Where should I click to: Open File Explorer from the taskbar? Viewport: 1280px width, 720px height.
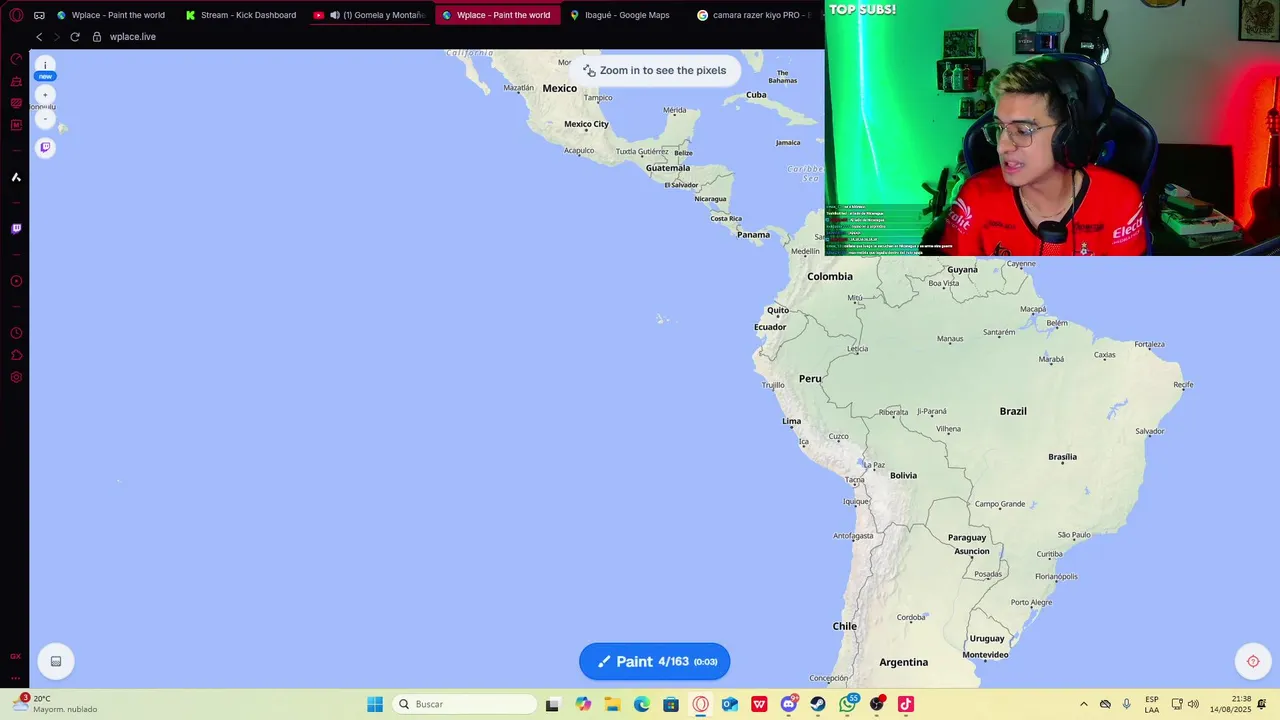coord(612,704)
